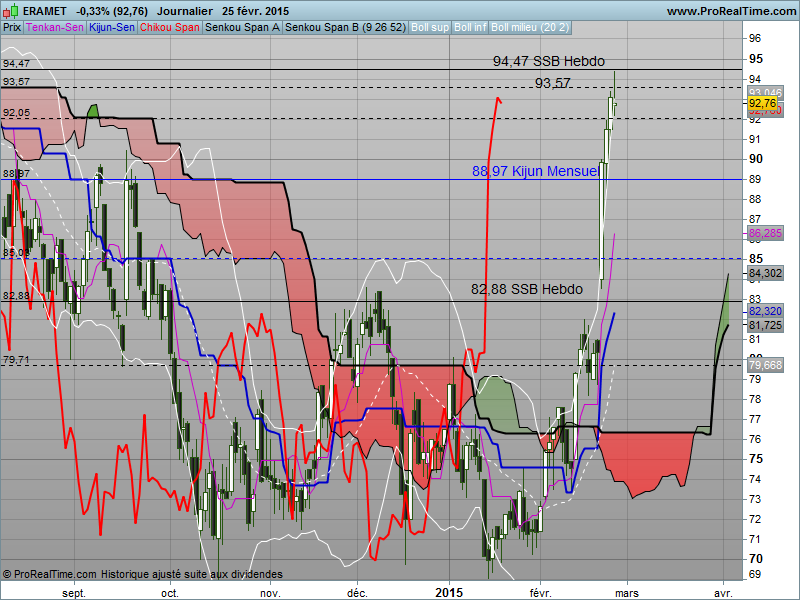
Task: Select the 82,88 SSB Hebdo annotation
Action: coord(527,289)
